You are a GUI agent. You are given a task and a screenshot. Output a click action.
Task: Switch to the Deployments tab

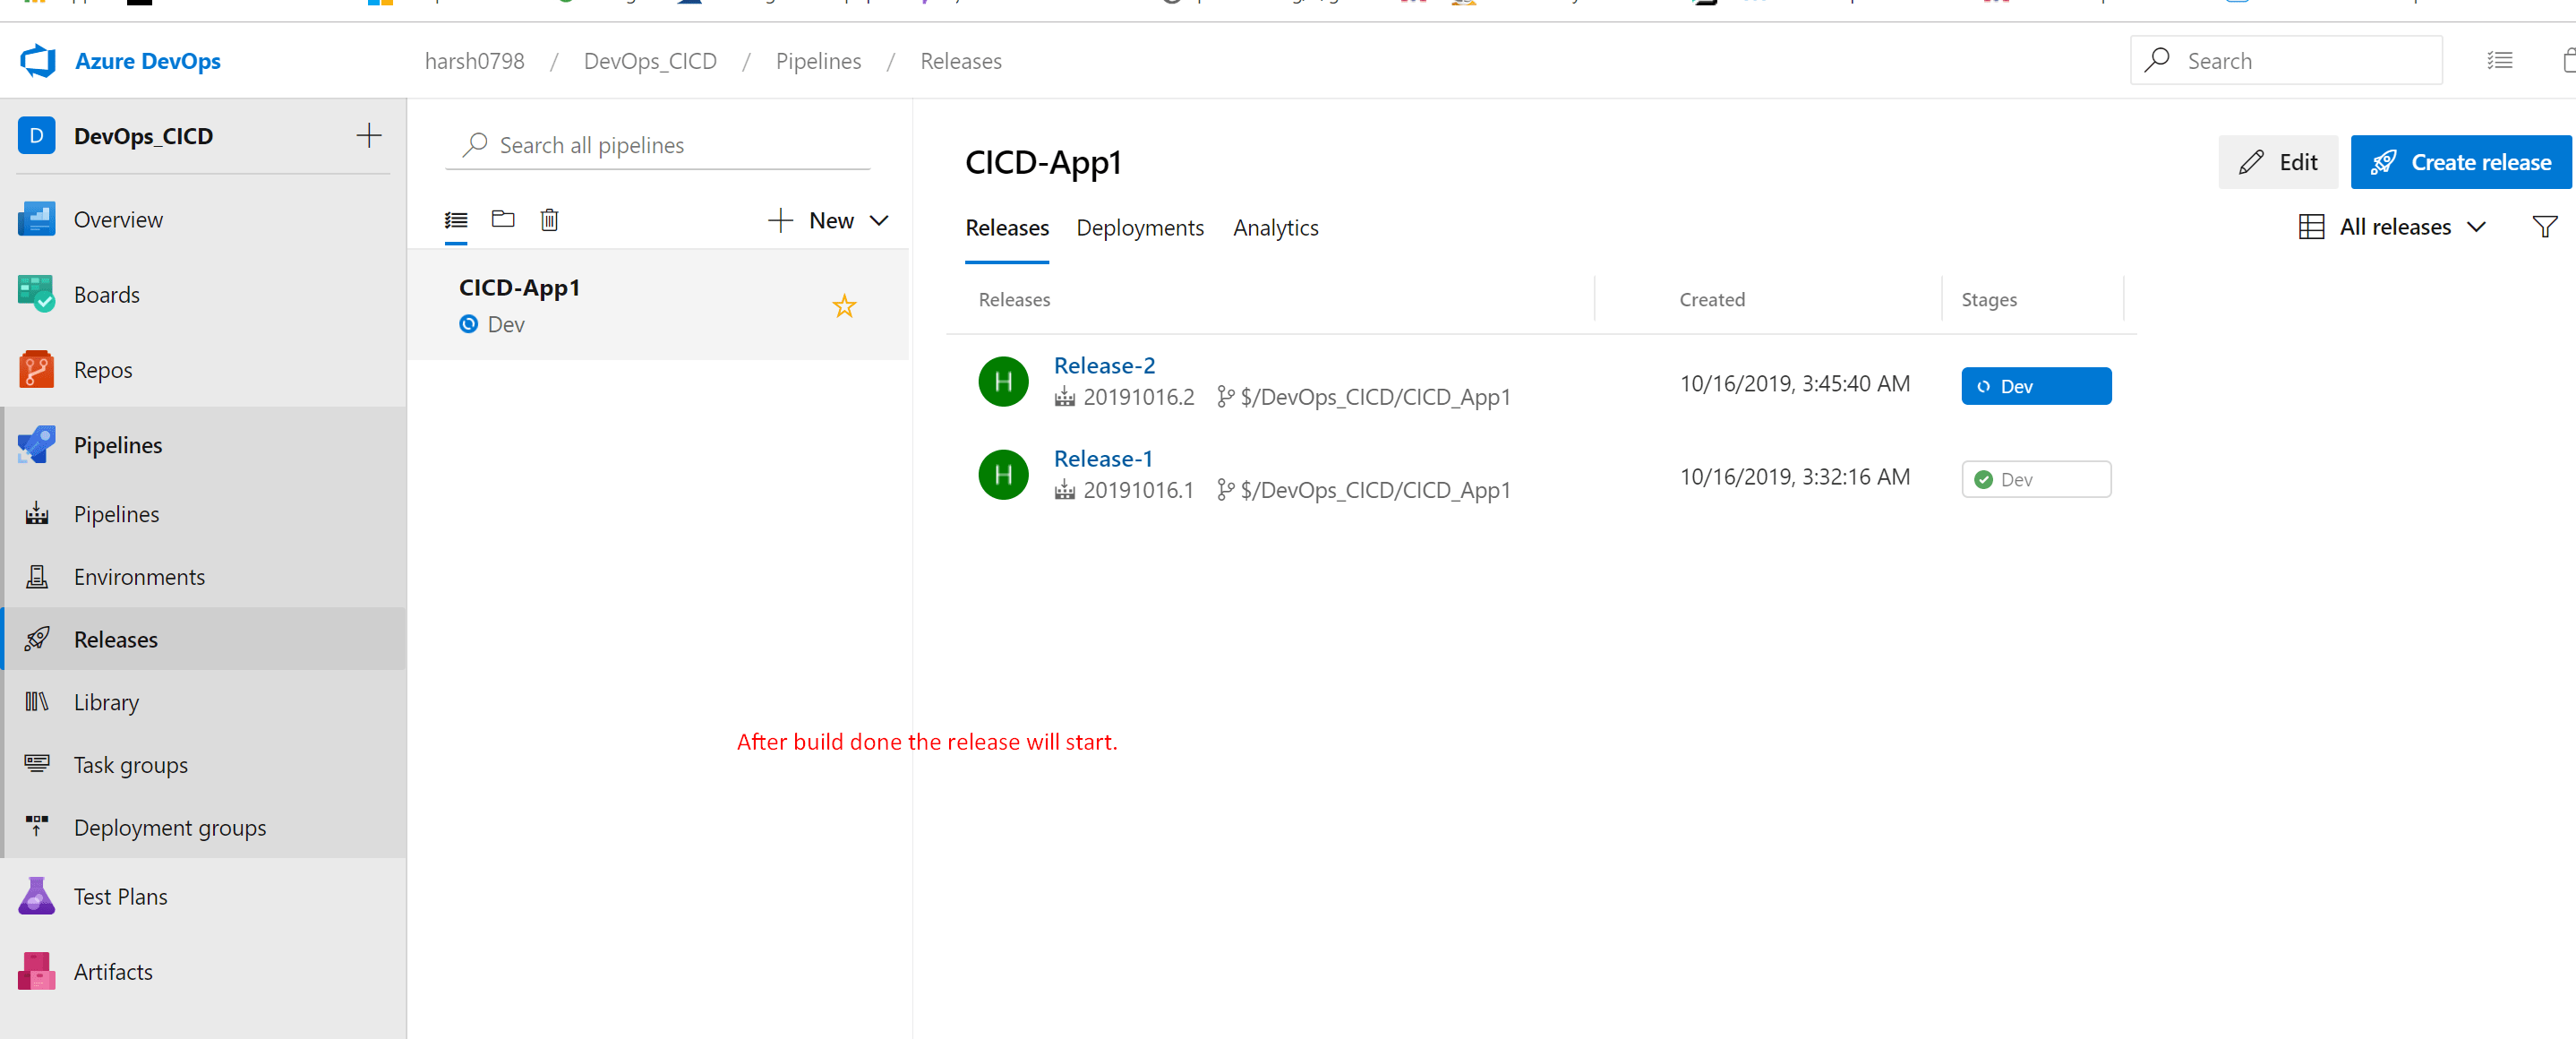[x=1139, y=228]
